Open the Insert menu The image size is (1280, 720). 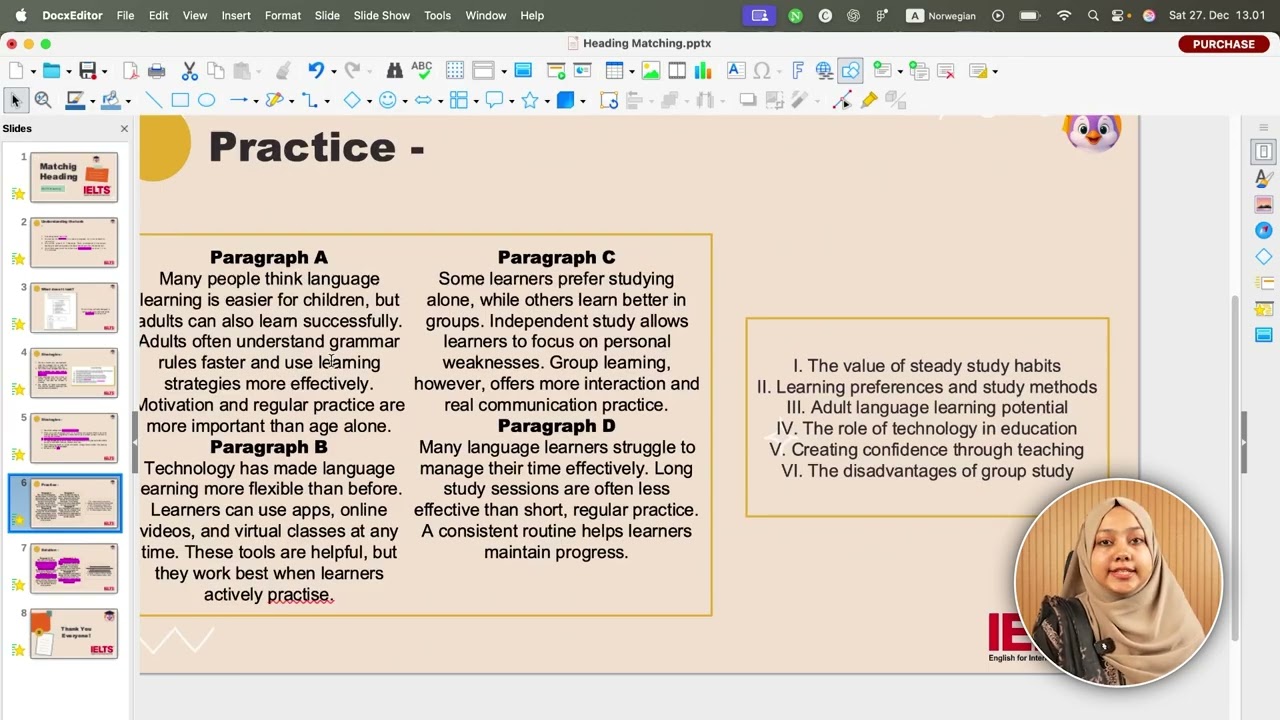coord(236,15)
